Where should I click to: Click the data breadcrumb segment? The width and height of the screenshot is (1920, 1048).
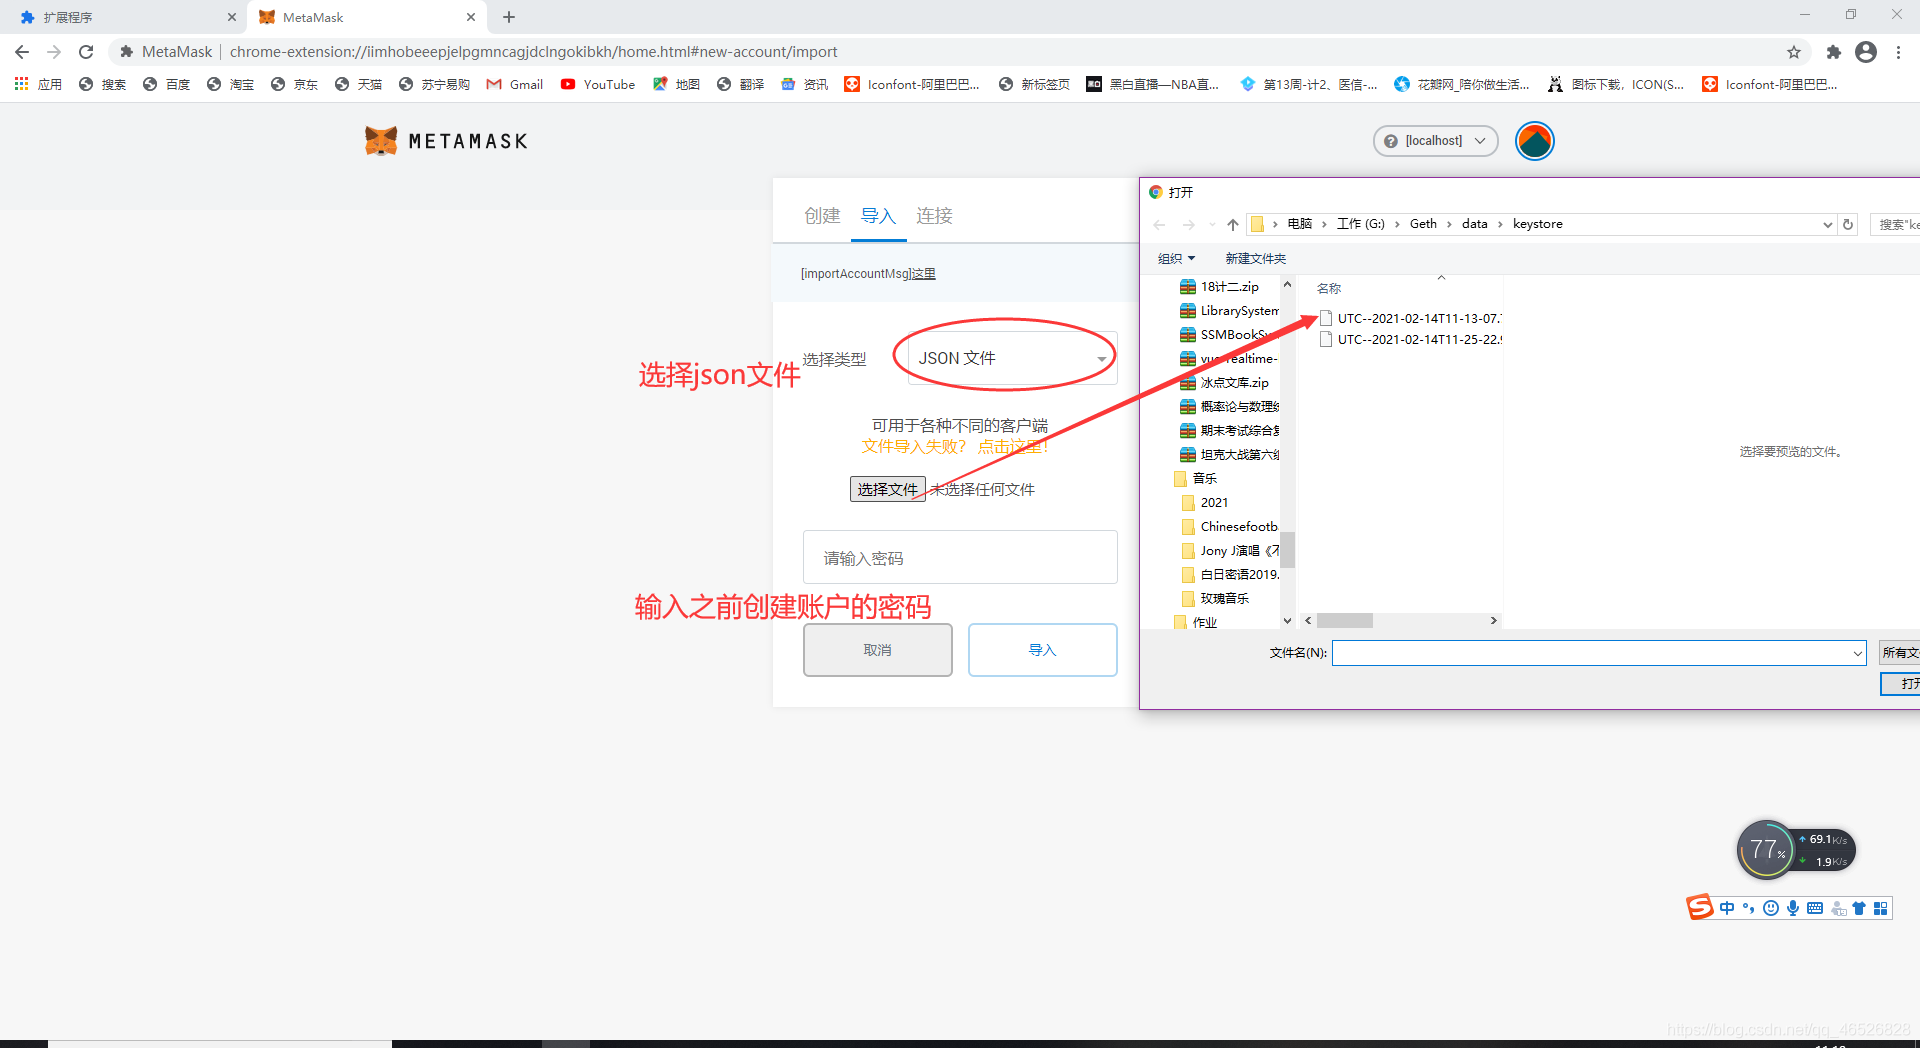click(1474, 224)
